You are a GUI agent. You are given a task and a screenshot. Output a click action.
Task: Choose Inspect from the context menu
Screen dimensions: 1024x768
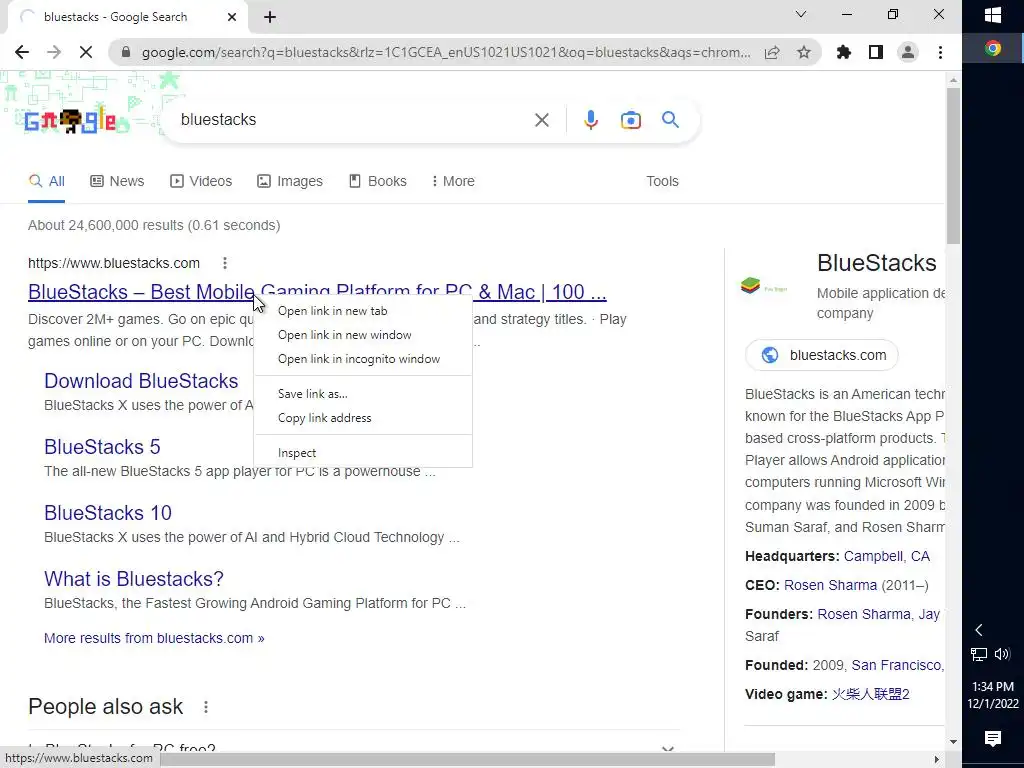tap(362, 453)
